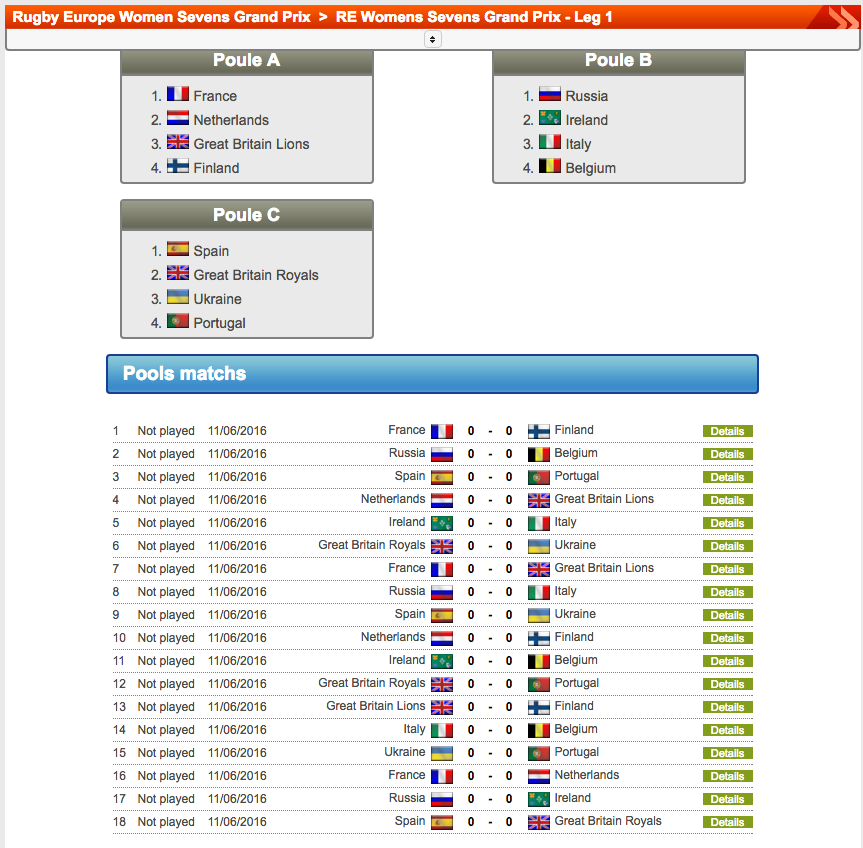Select Great Britain Lions in Poule A
Screen dimensions: 863x848
pyautogui.click(x=251, y=144)
